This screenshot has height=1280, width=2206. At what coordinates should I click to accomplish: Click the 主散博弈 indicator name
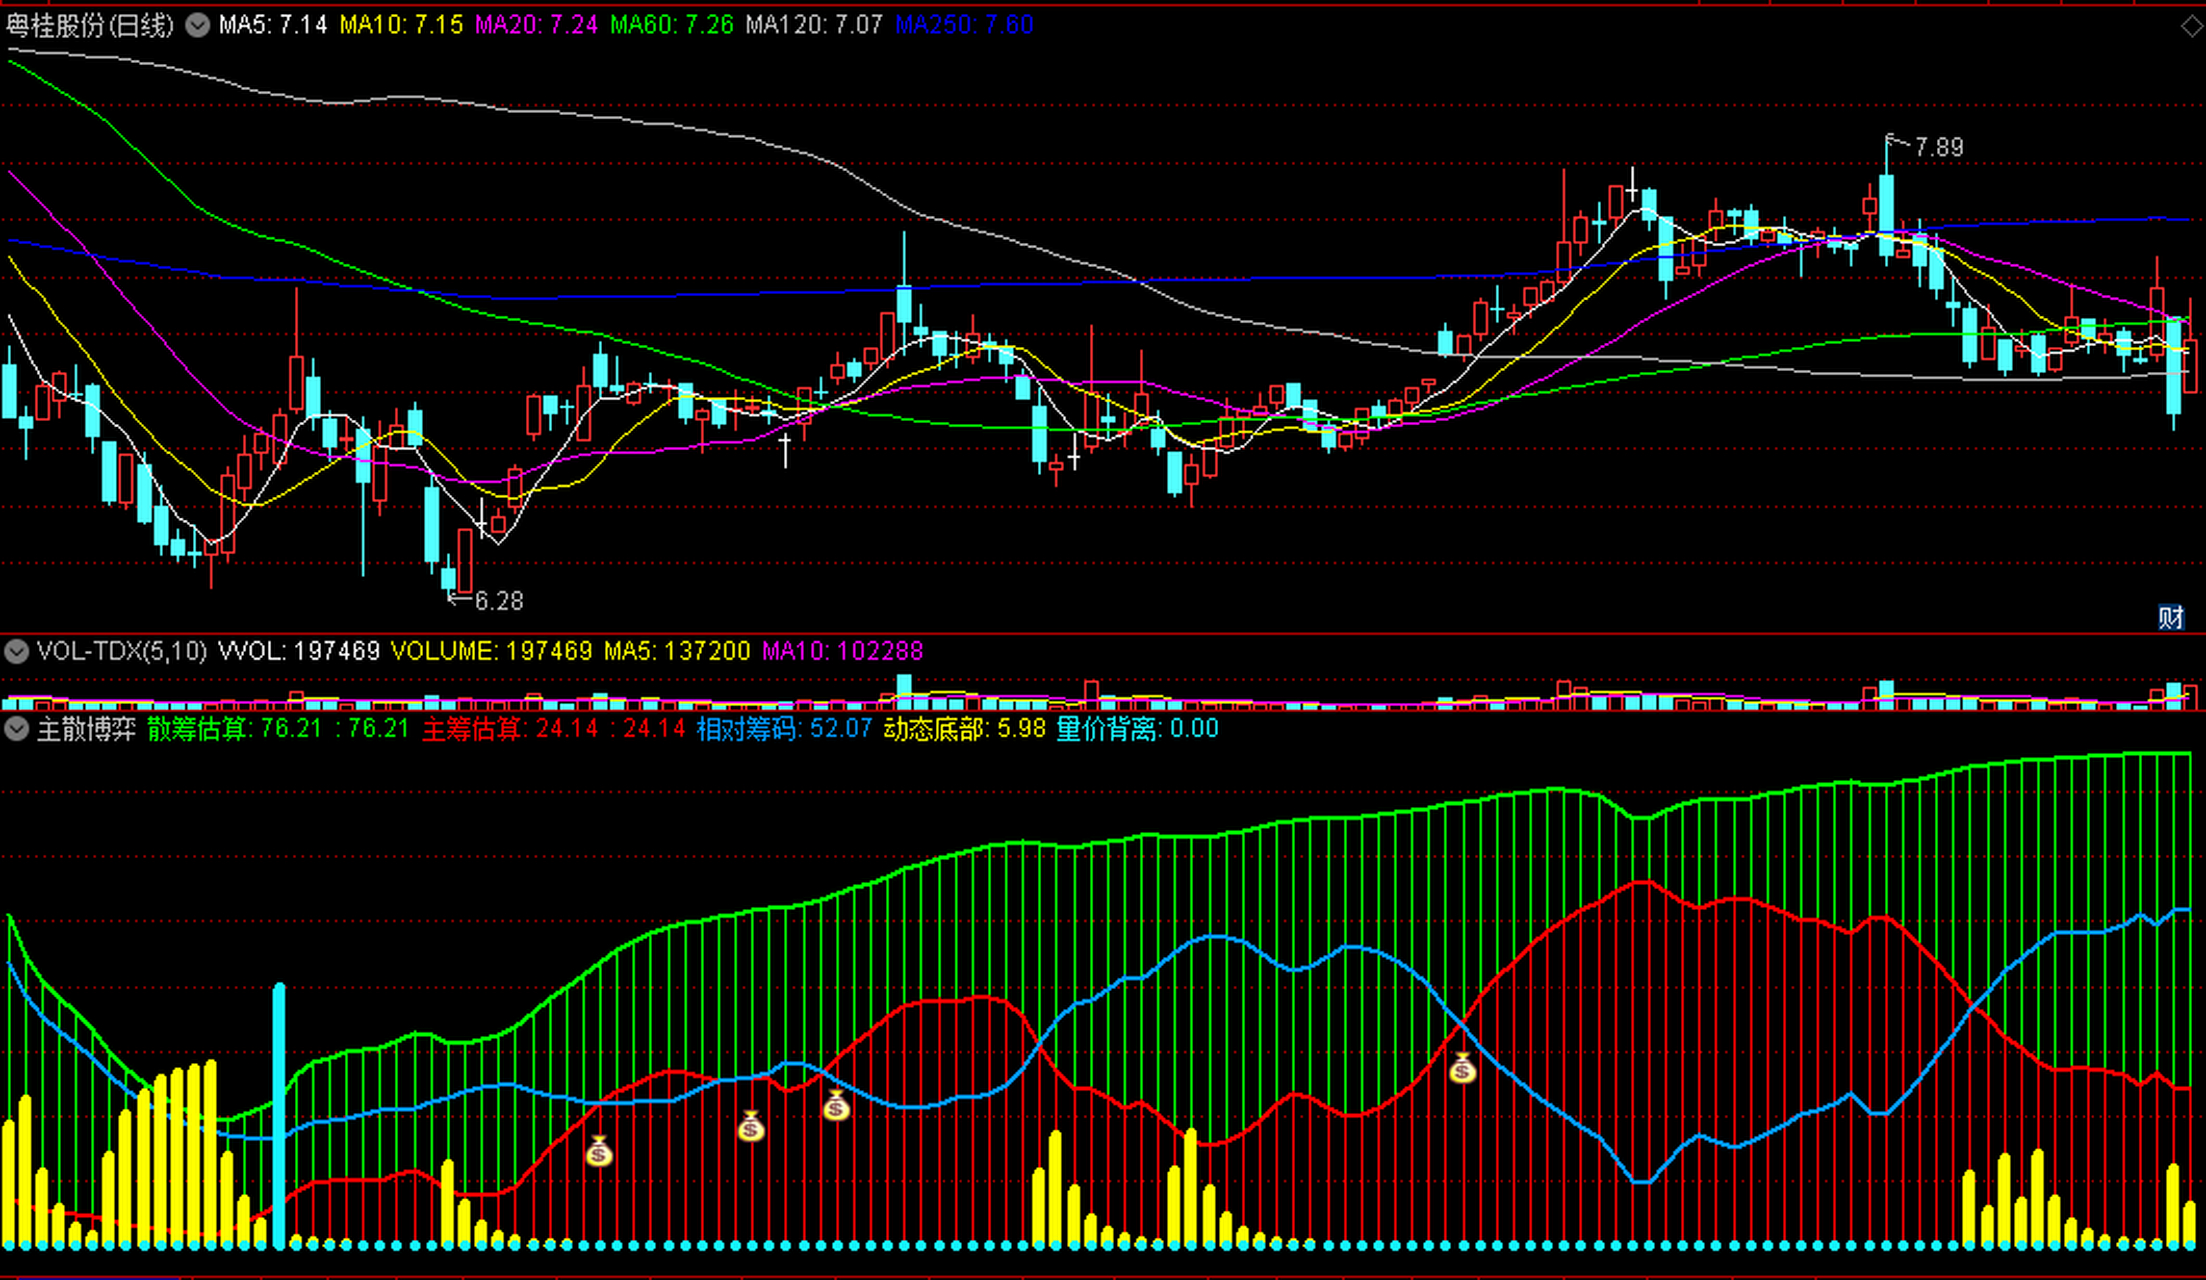[x=86, y=729]
